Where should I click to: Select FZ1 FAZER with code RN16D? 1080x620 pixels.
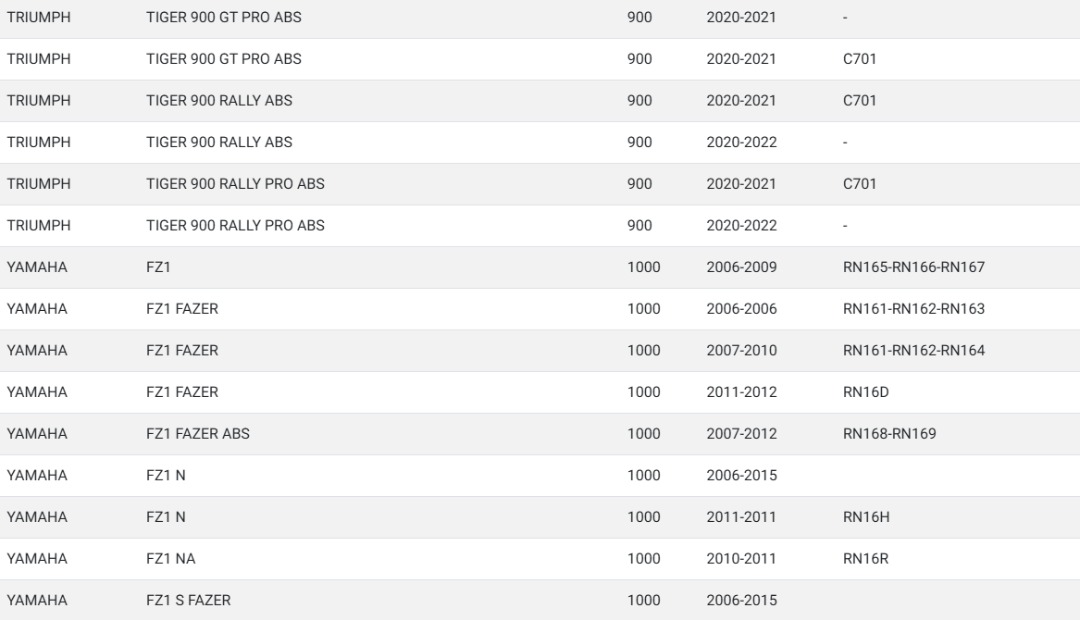[540, 392]
